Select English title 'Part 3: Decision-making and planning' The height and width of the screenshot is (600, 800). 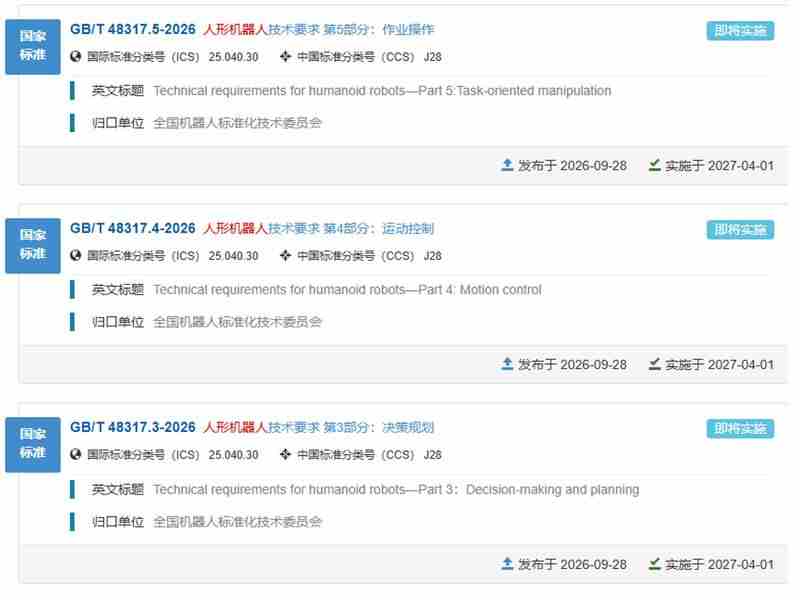click(529, 490)
